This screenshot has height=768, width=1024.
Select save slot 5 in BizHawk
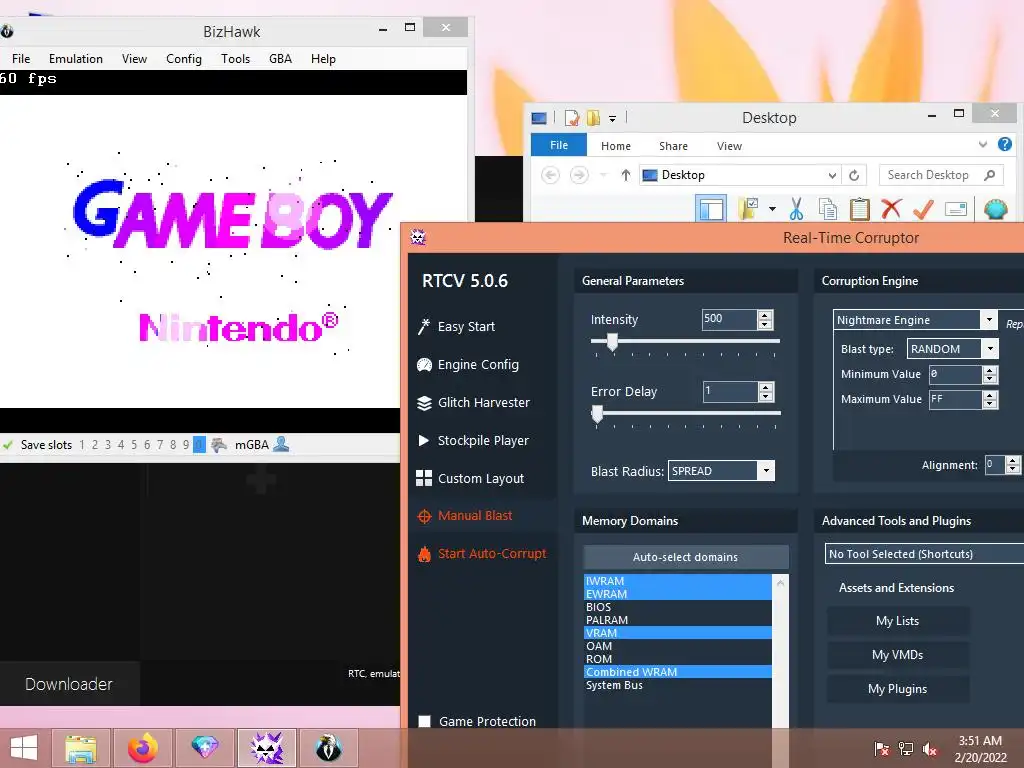tap(134, 445)
